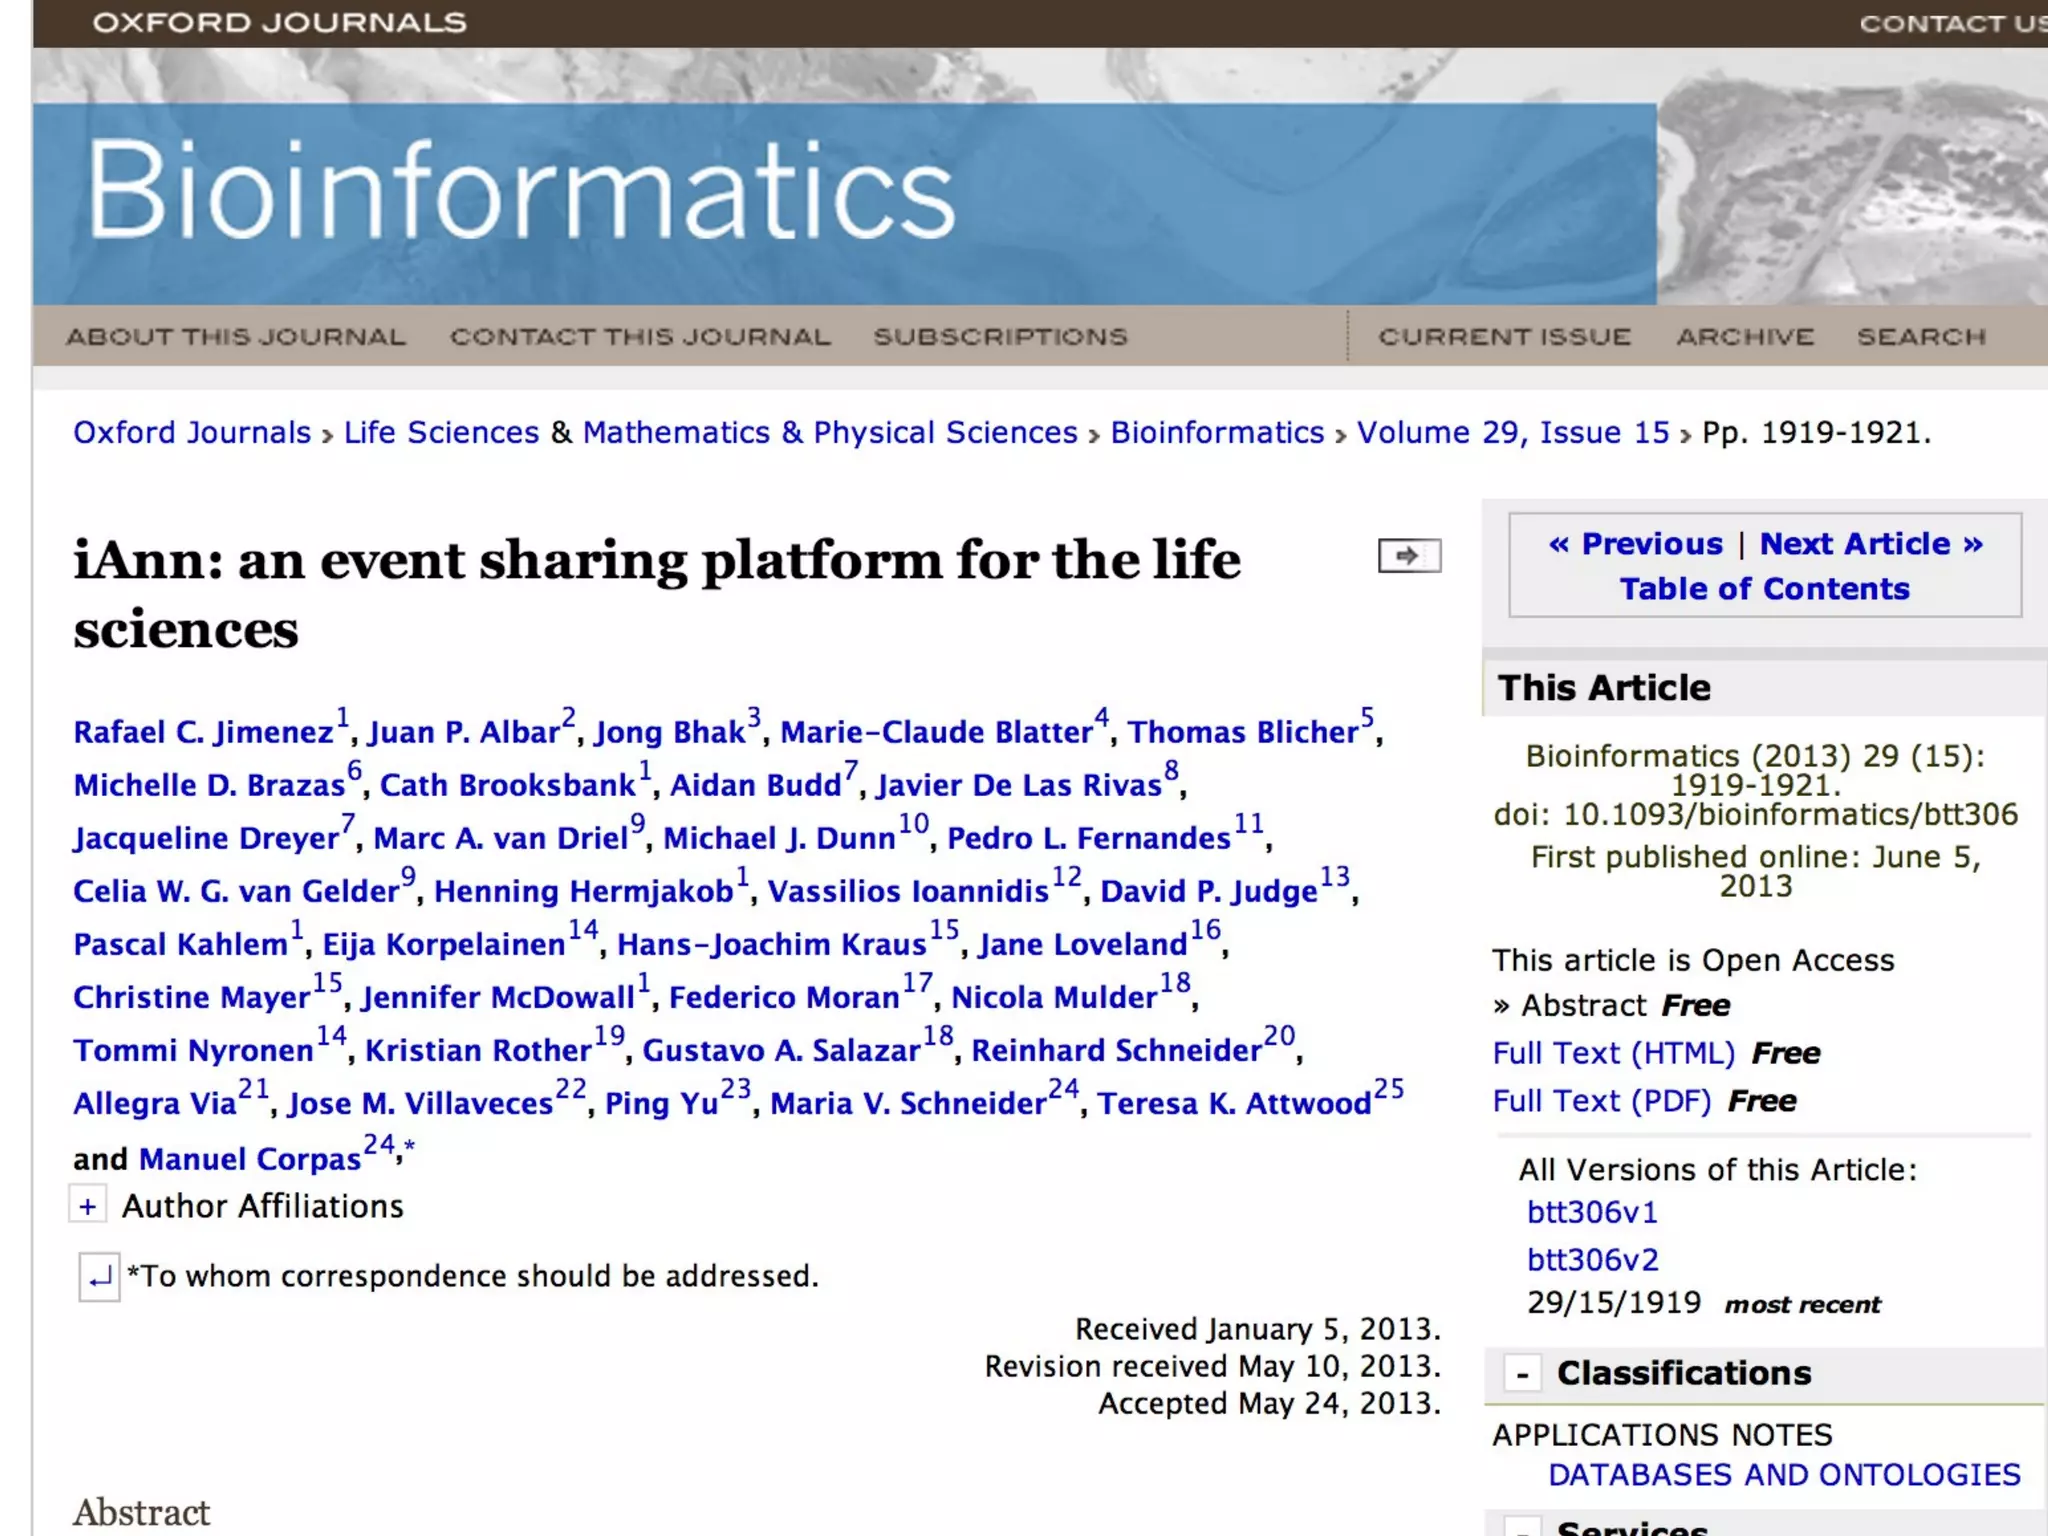Open version btt306v1 of the article
Viewport: 2048px width, 1536px height.
[x=1592, y=1213]
